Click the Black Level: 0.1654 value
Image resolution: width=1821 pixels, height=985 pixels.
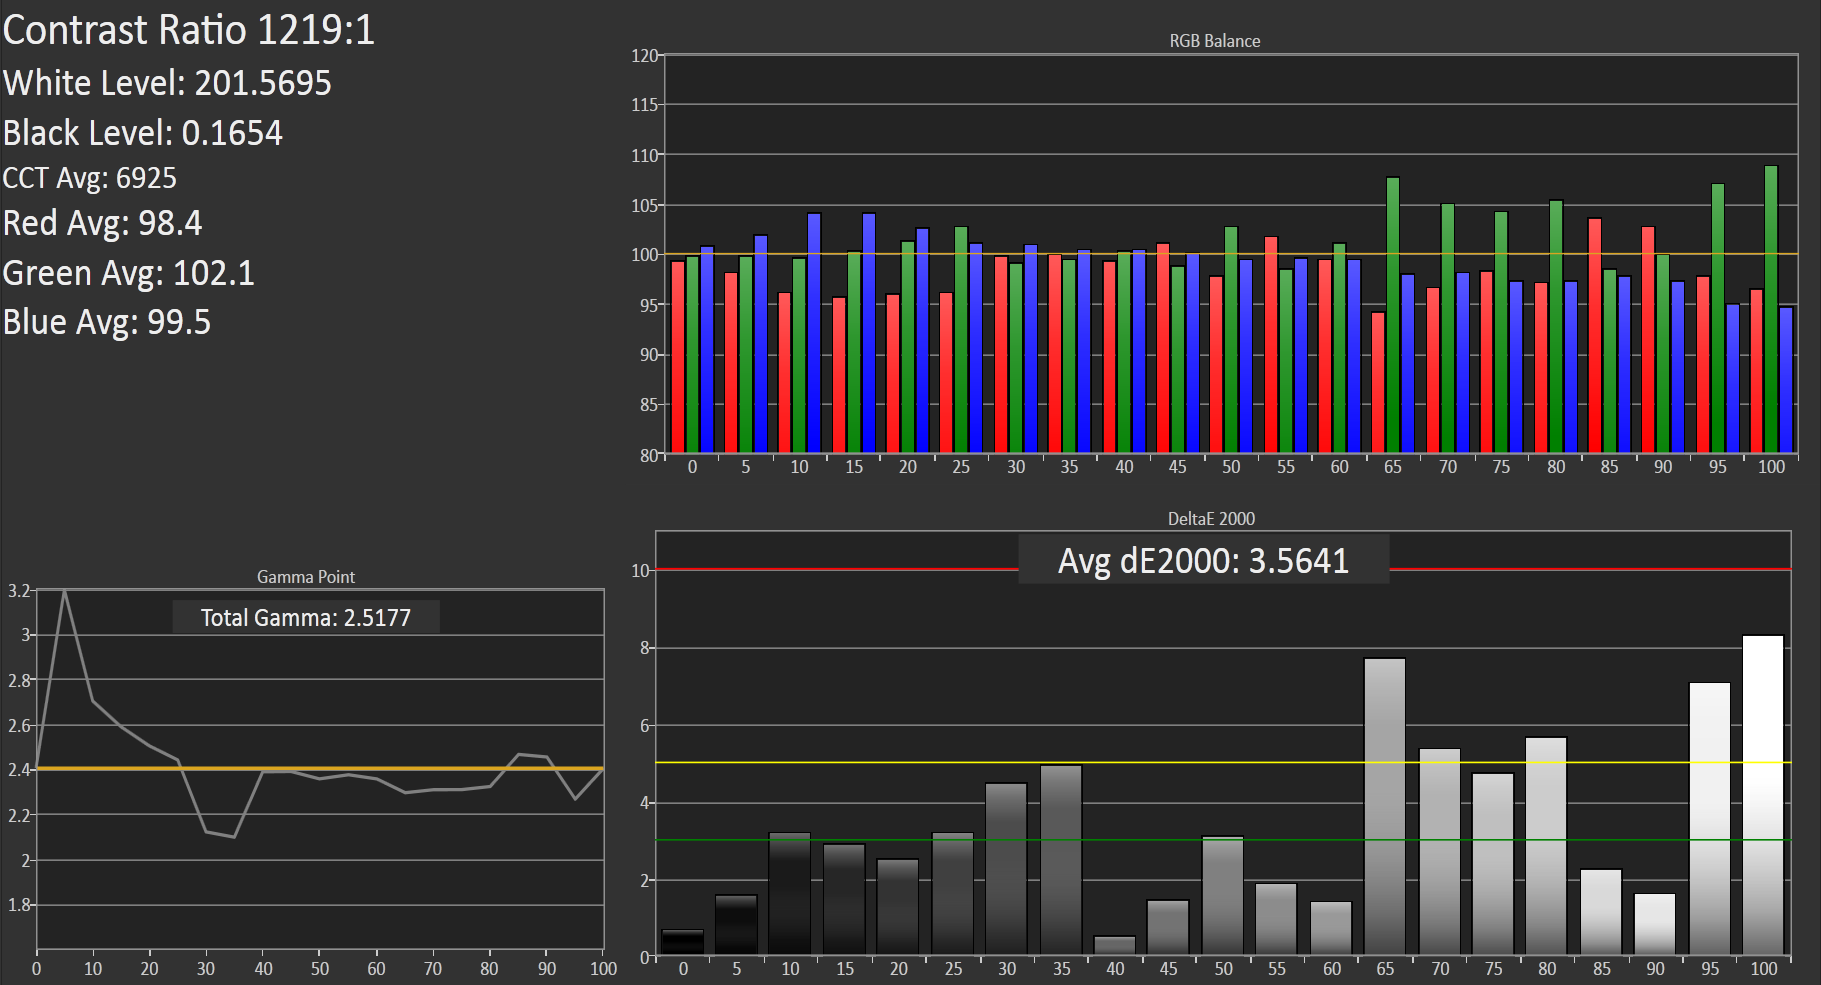pyautogui.click(x=143, y=132)
